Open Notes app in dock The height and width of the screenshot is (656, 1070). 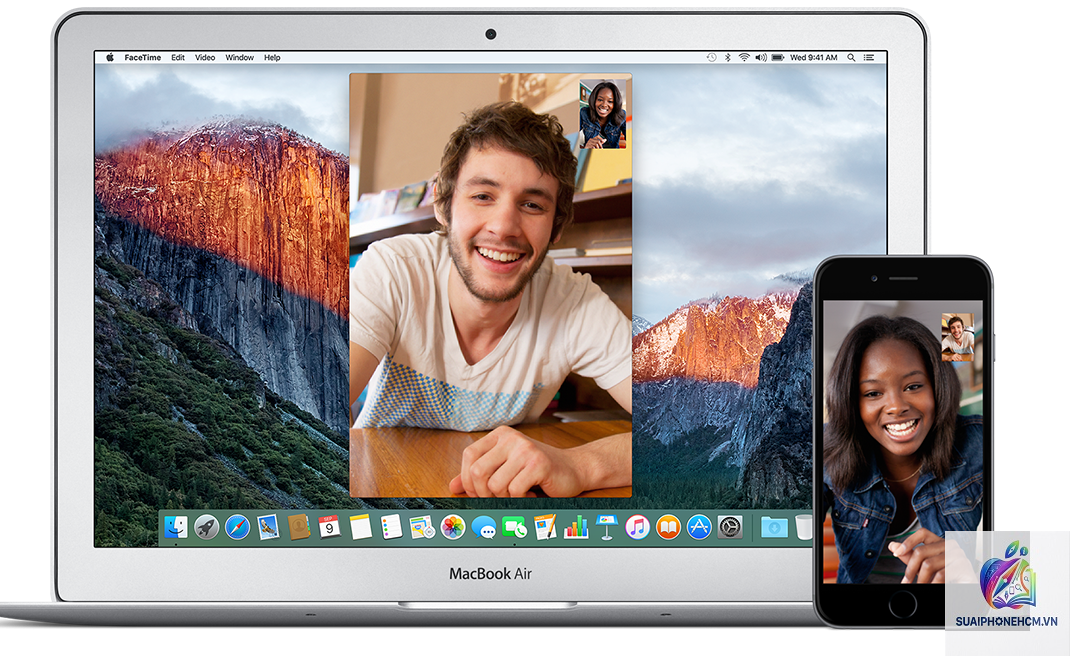pyautogui.click(x=360, y=527)
